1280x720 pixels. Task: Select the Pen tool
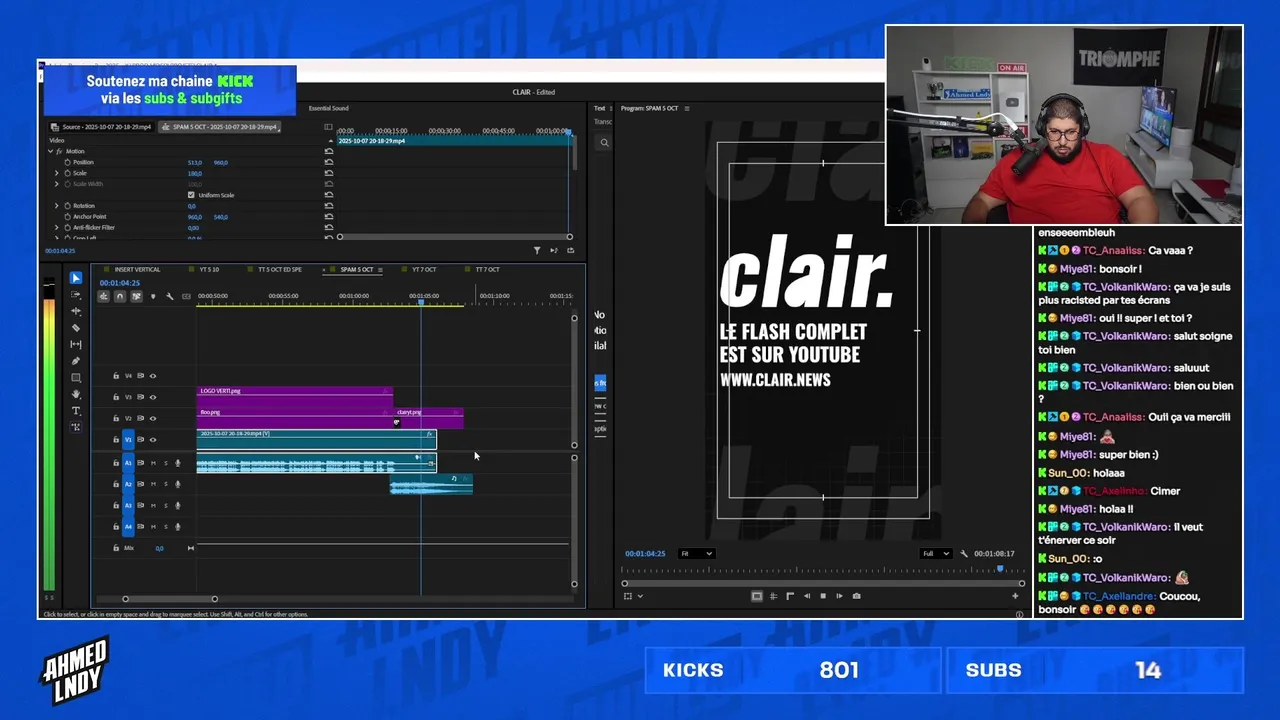point(76,361)
